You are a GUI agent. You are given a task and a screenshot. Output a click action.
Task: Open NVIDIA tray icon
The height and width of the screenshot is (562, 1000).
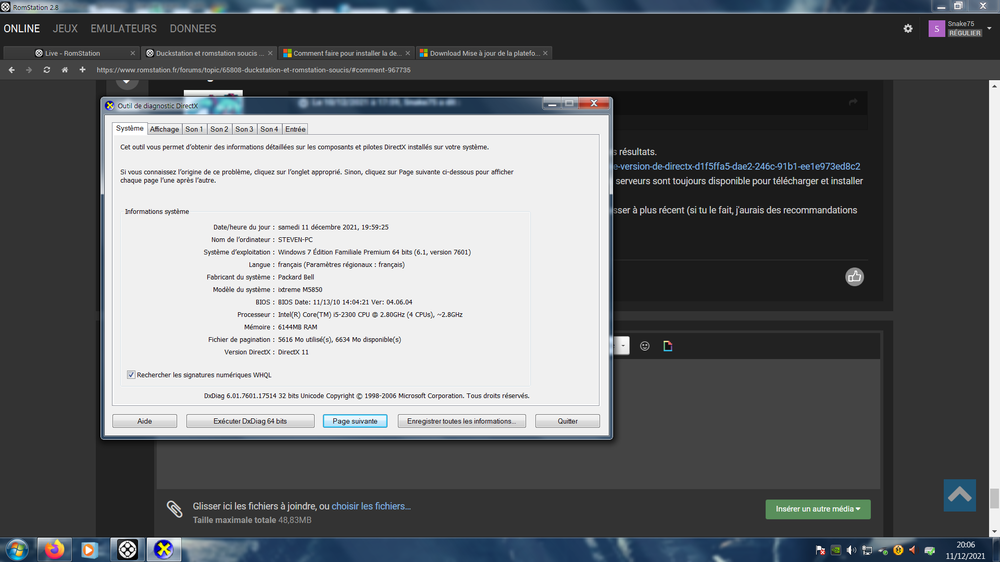(836, 550)
